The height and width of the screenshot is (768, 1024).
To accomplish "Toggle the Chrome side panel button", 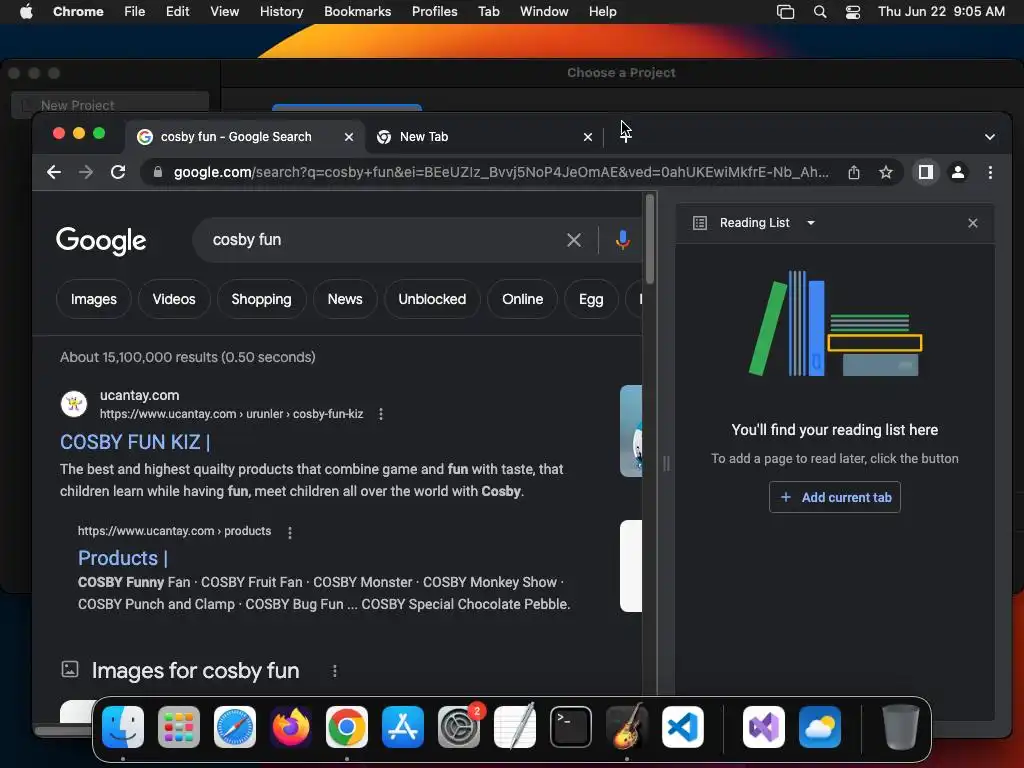I will click(x=925, y=172).
